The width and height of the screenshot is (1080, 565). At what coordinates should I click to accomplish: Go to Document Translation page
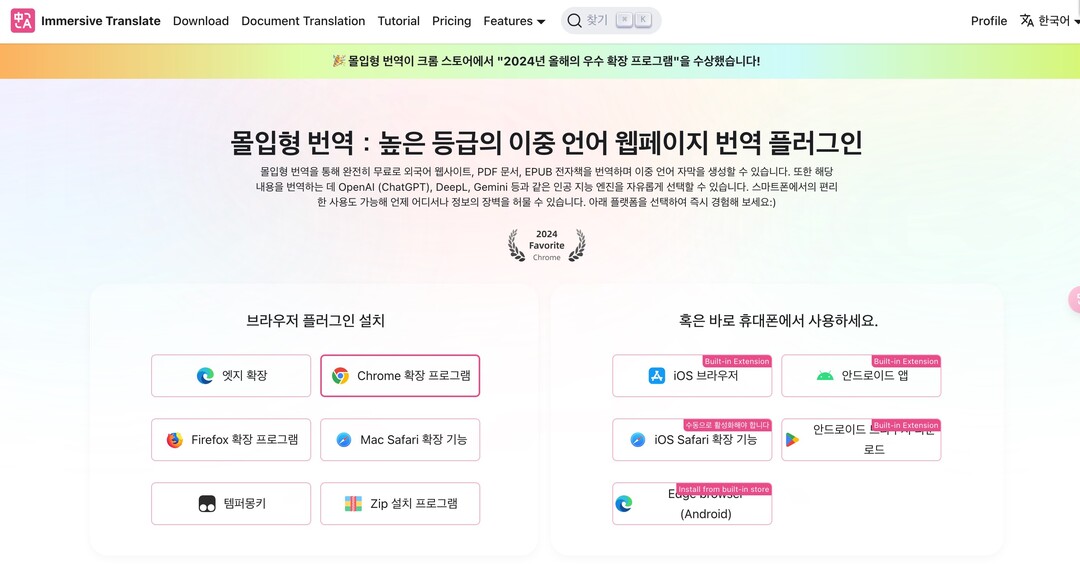[x=303, y=21]
